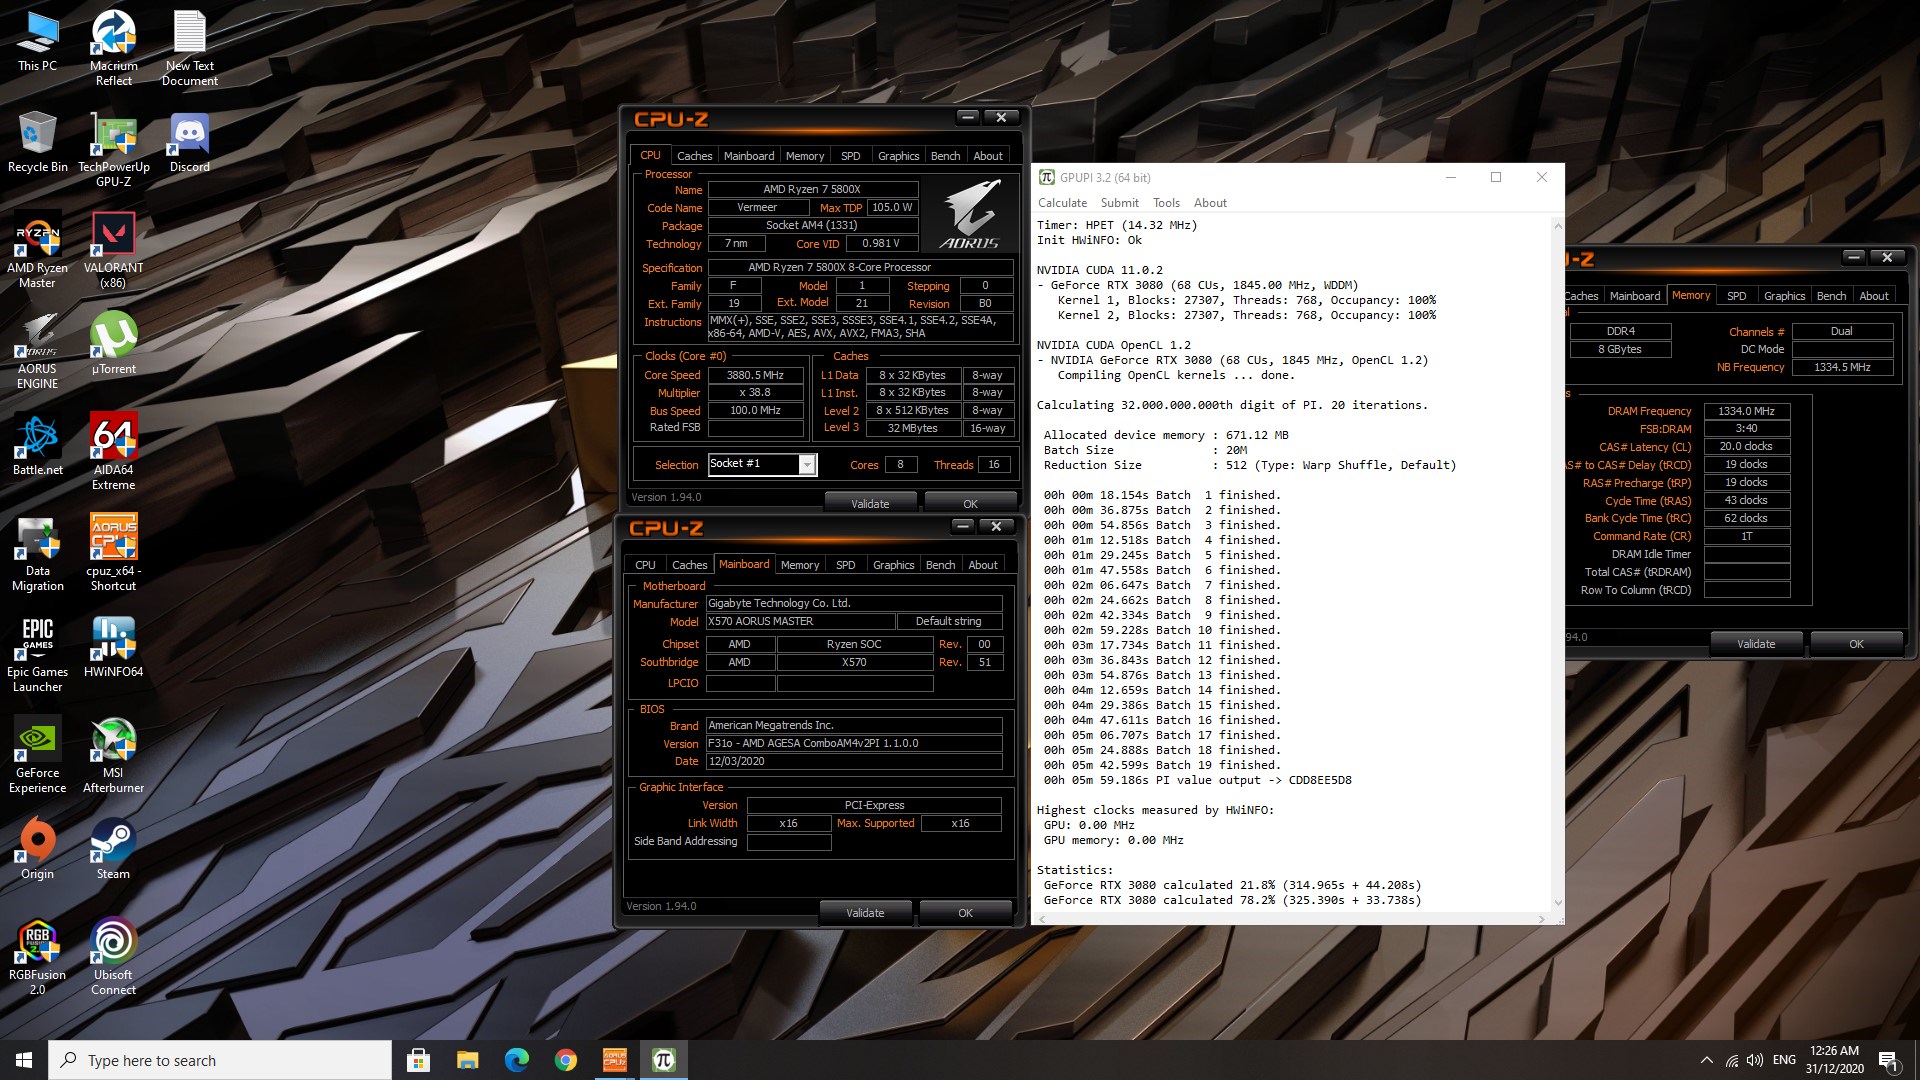Launch Epic Games Launcher icon
This screenshot has height=1080, width=1920.
[37, 654]
